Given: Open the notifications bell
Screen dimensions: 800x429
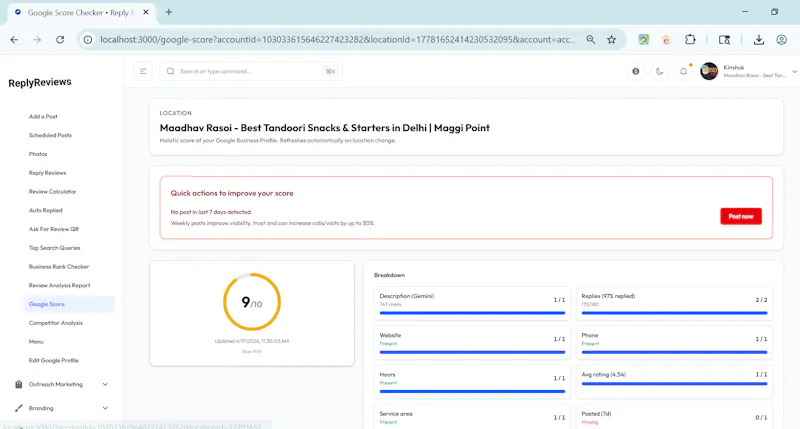Looking at the screenshot, I should click(683, 71).
